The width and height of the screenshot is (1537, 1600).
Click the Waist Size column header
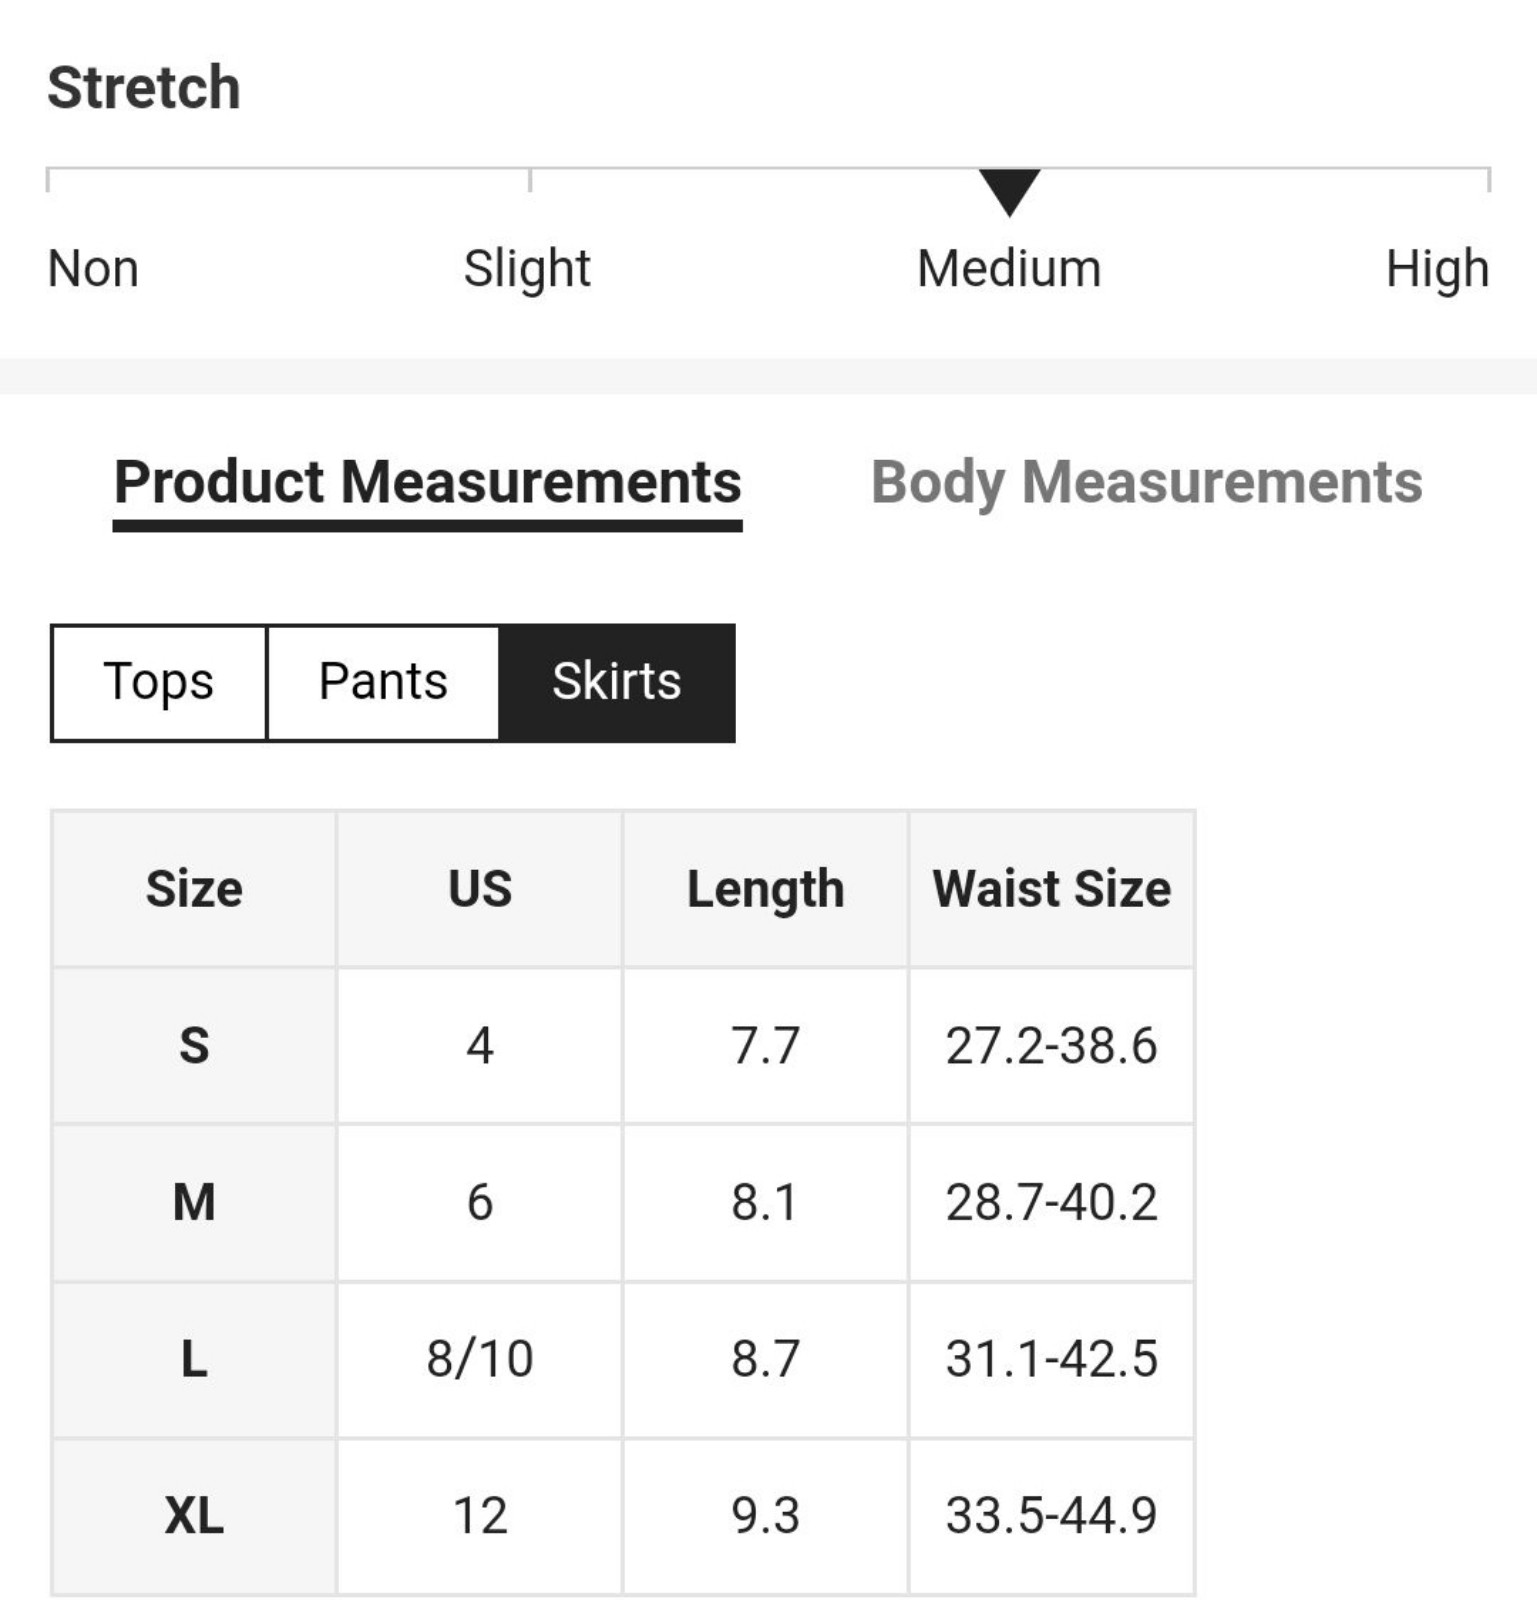[1052, 889]
